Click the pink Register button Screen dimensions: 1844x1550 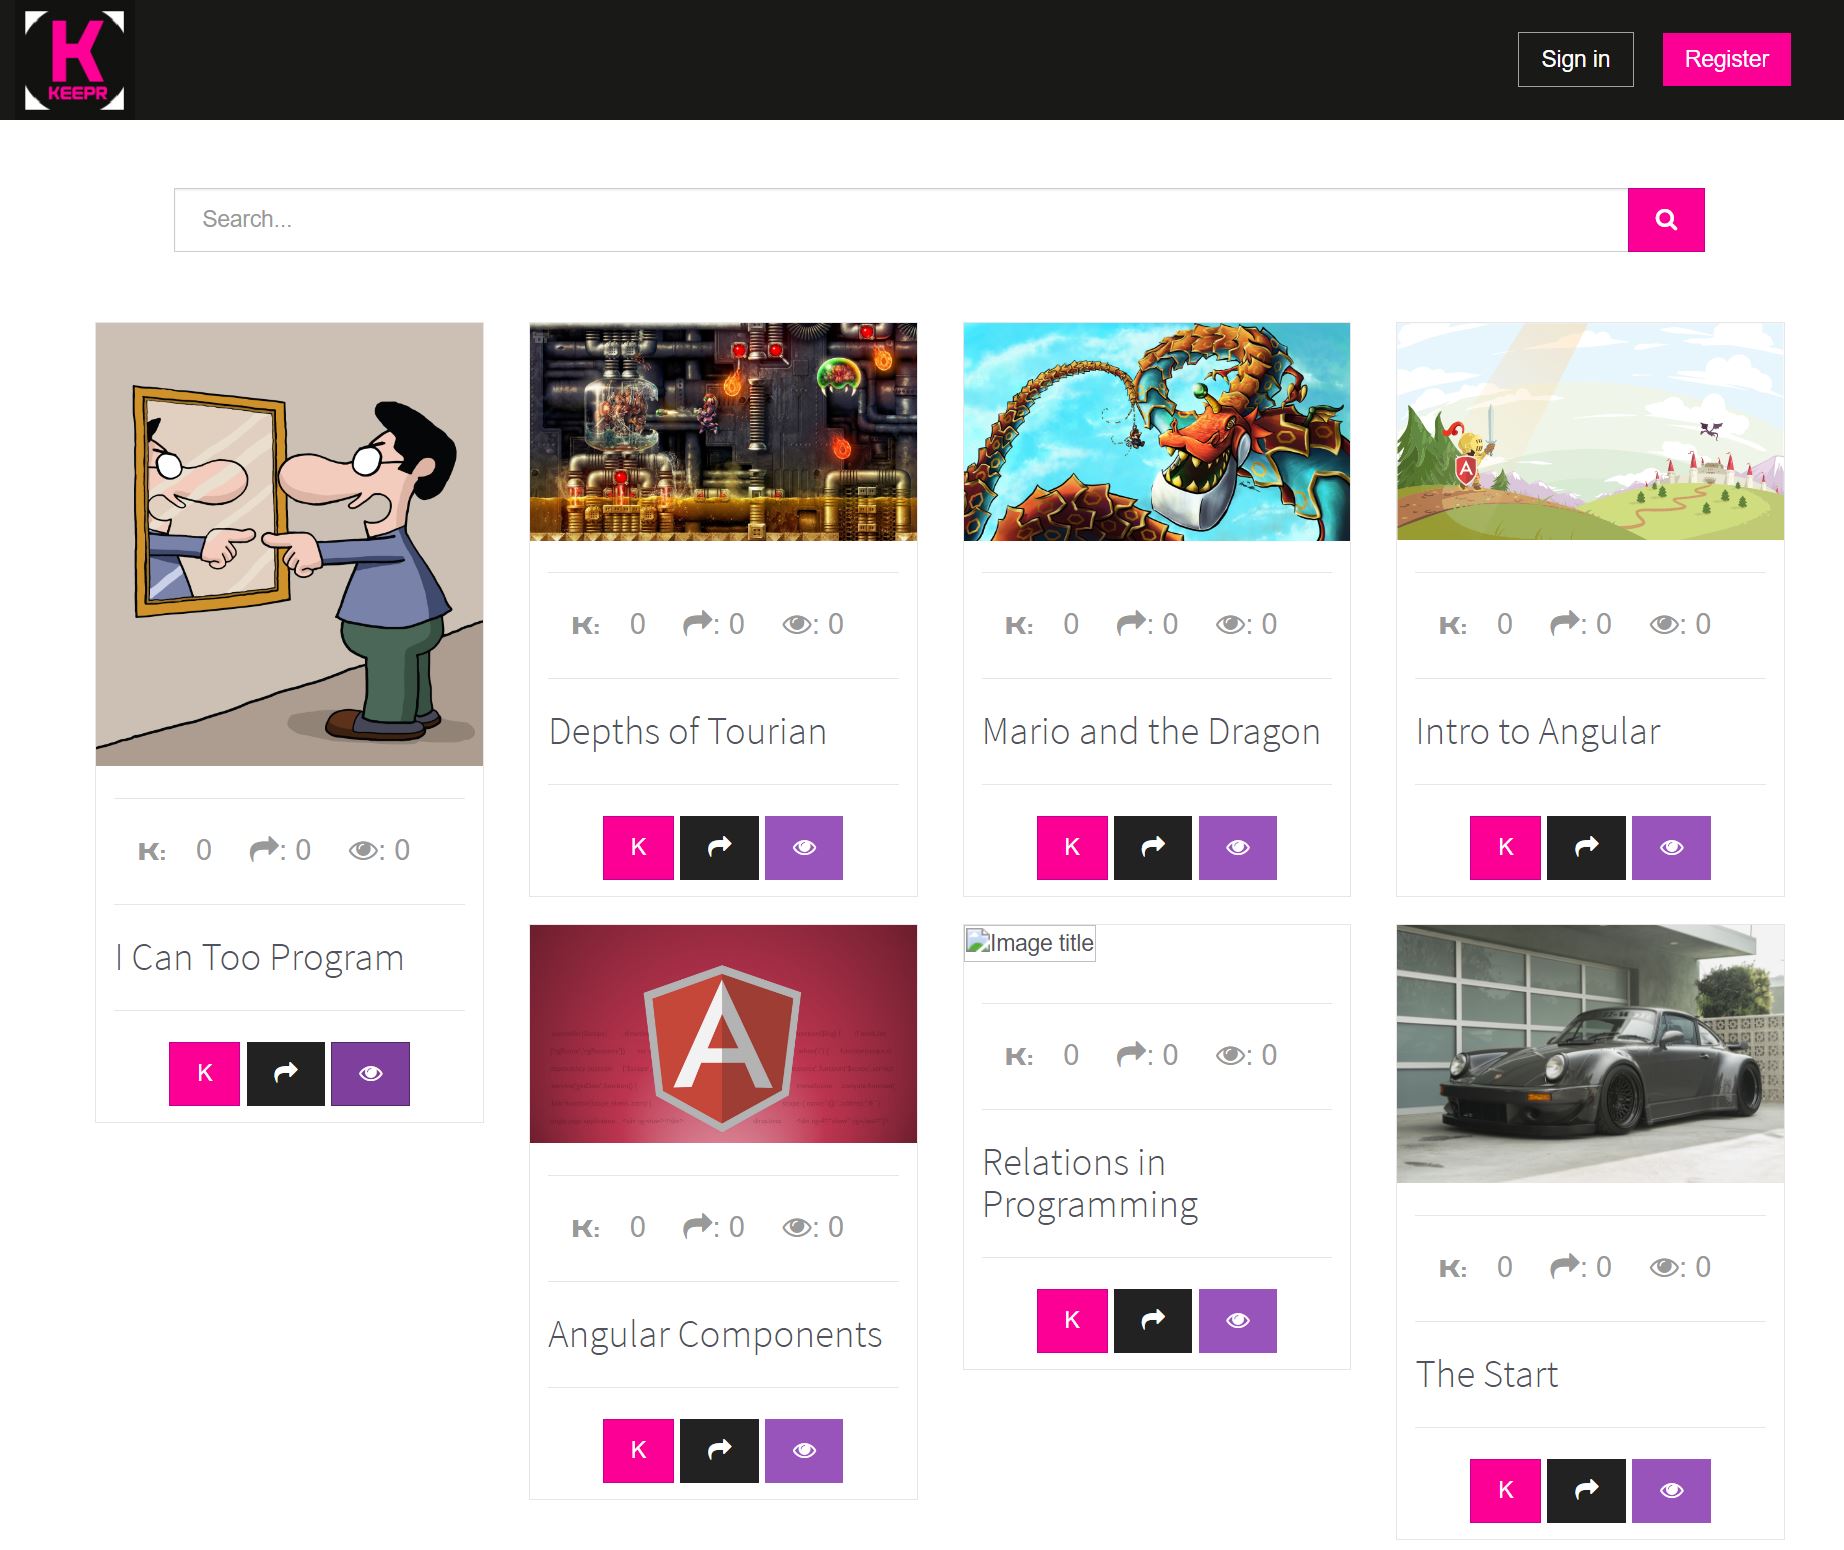coord(1726,59)
